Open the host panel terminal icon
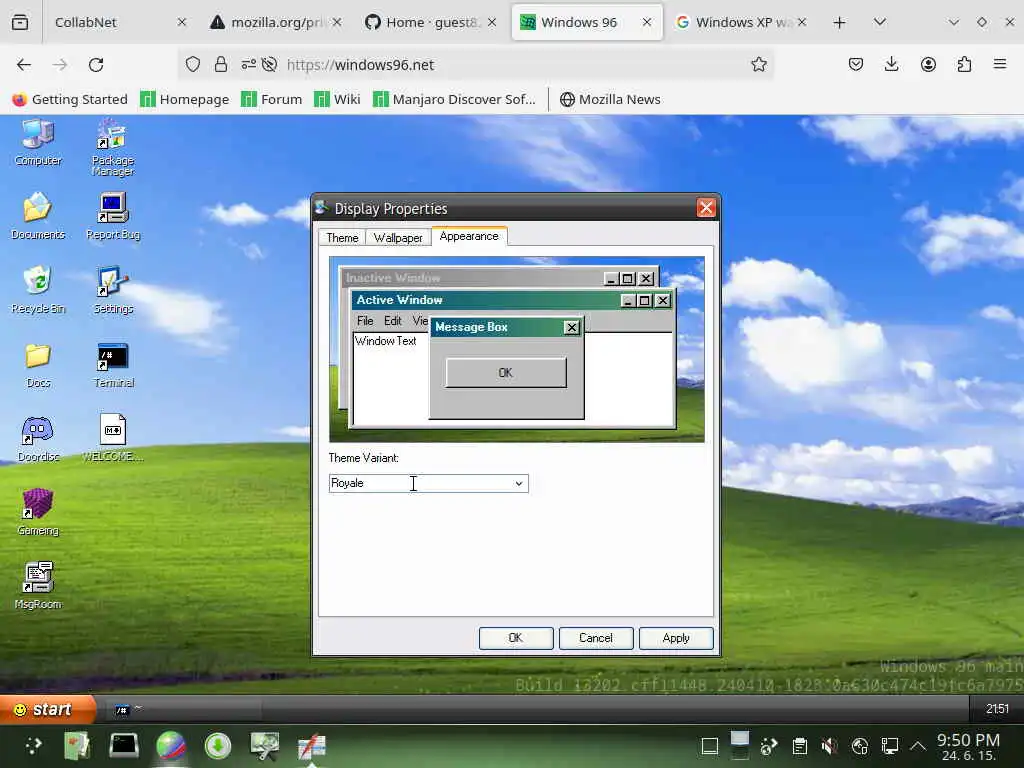Viewport: 1024px width, 768px height. [x=123, y=746]
